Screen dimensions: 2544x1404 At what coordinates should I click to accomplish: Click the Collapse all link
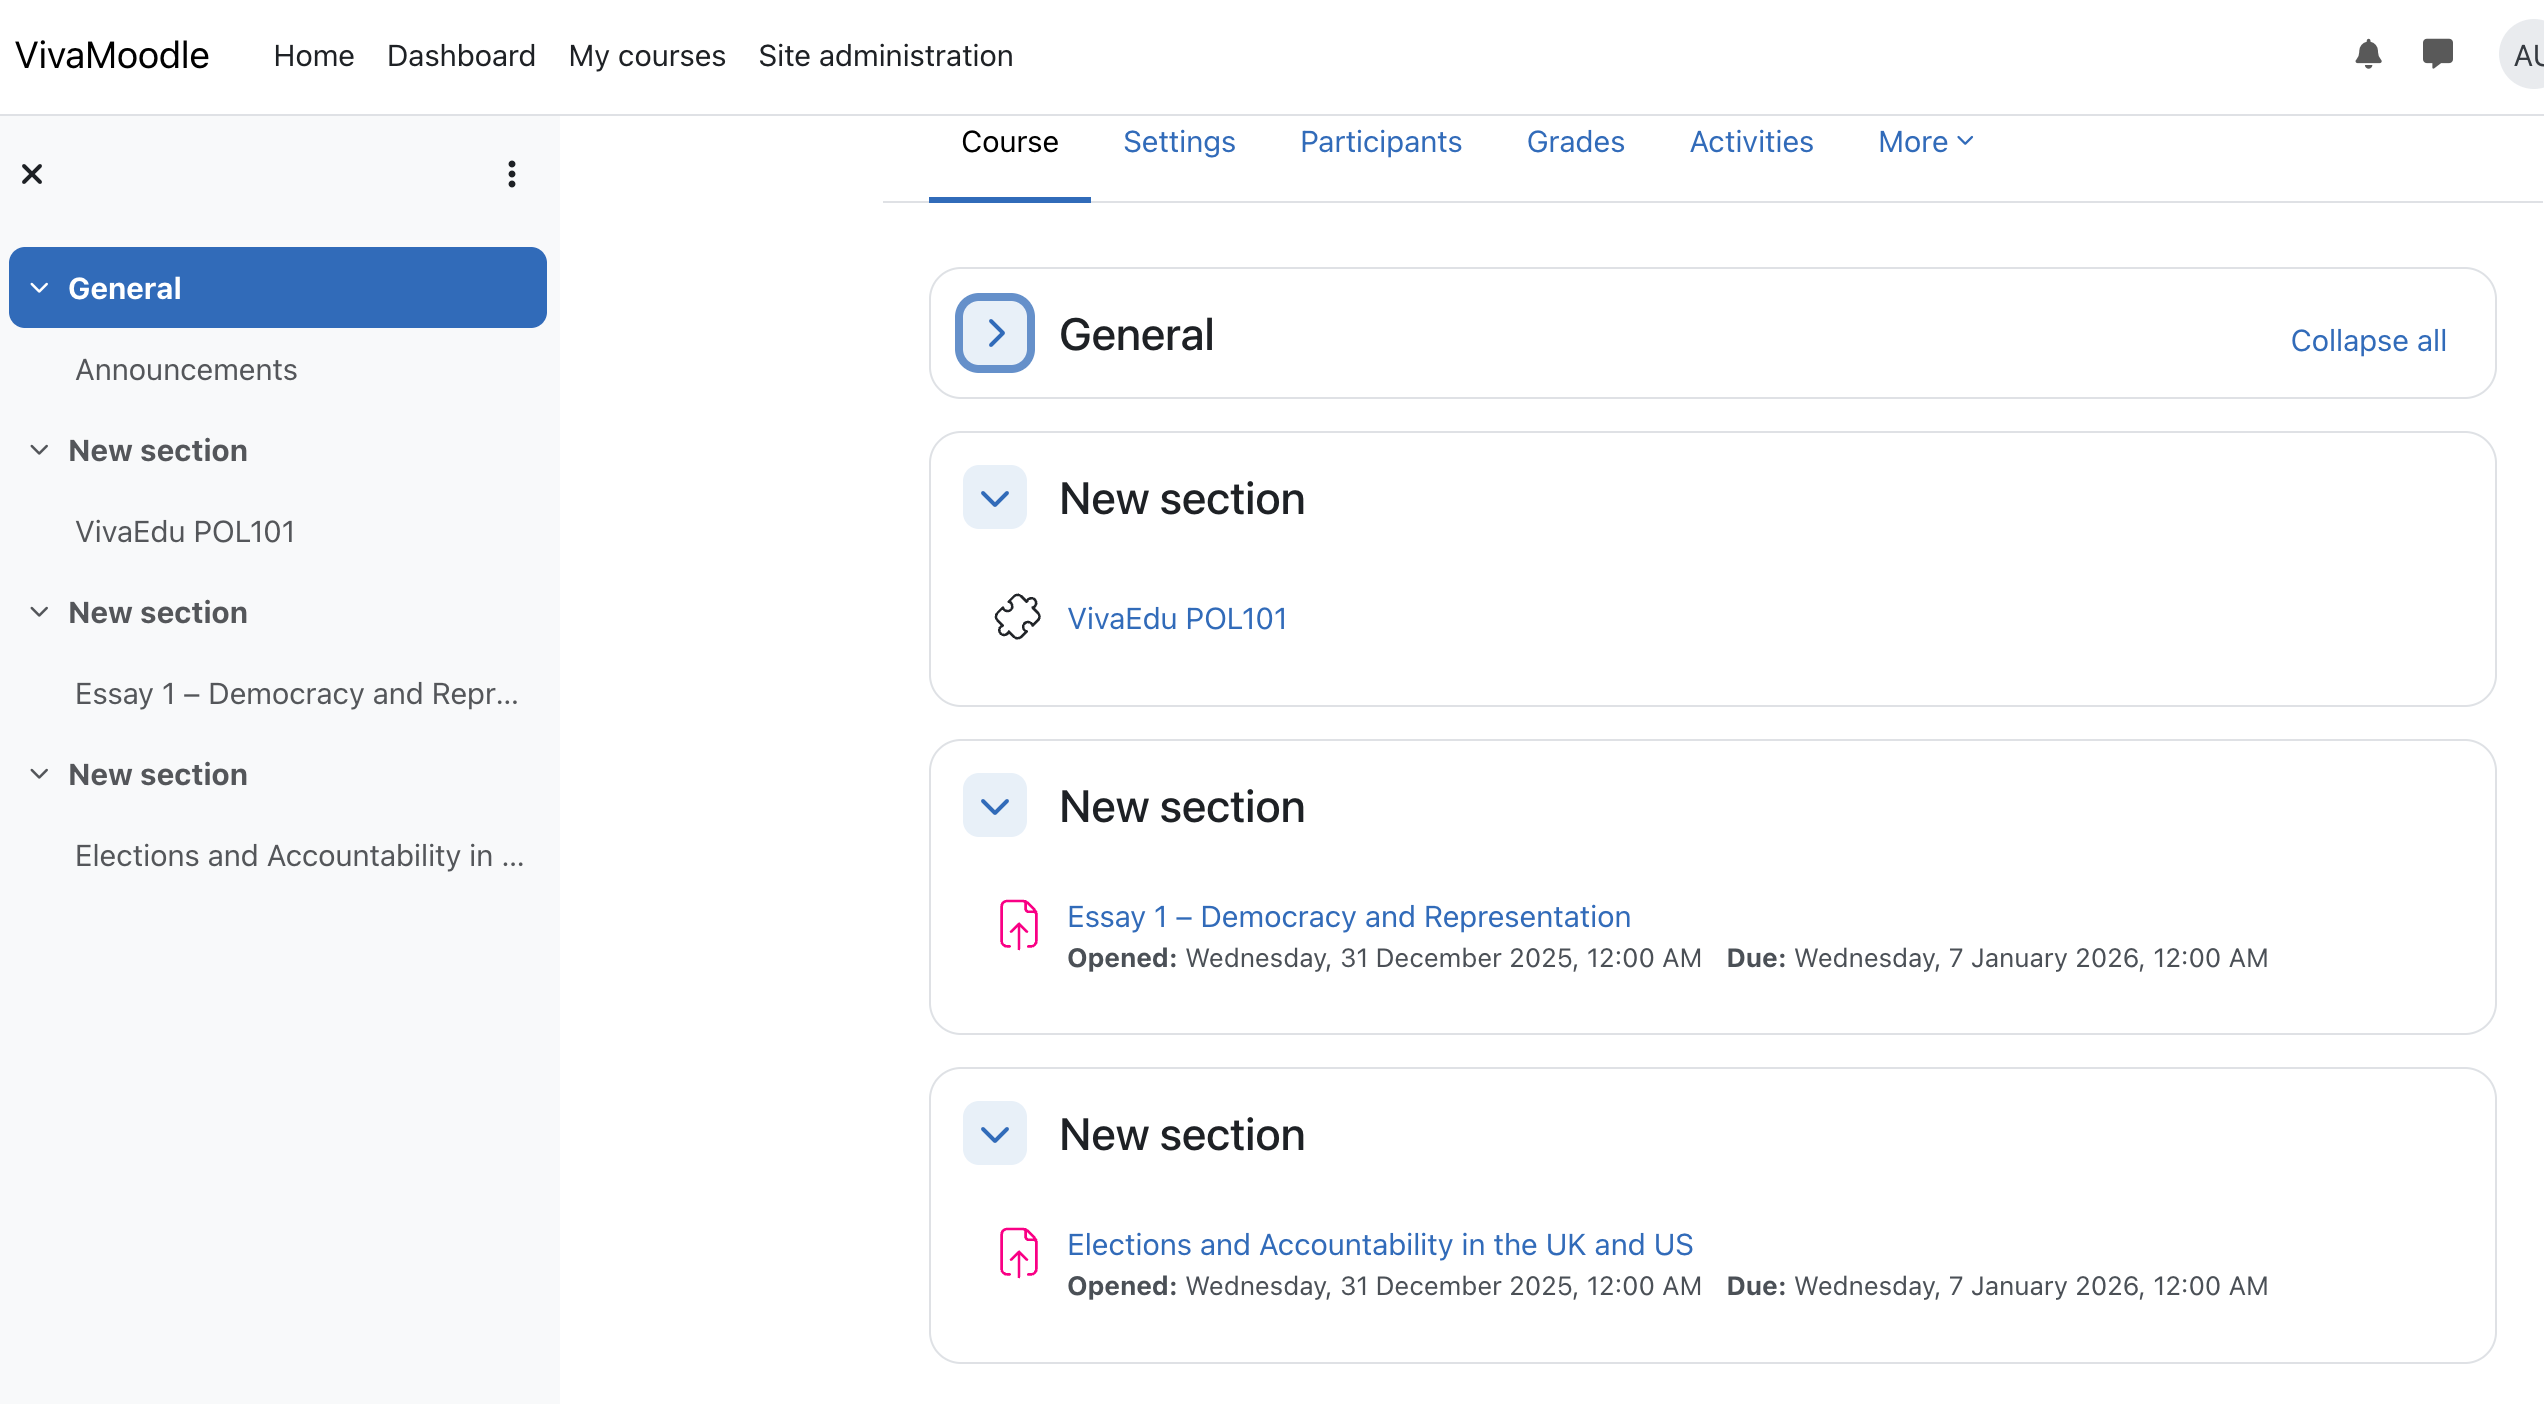2368,341
